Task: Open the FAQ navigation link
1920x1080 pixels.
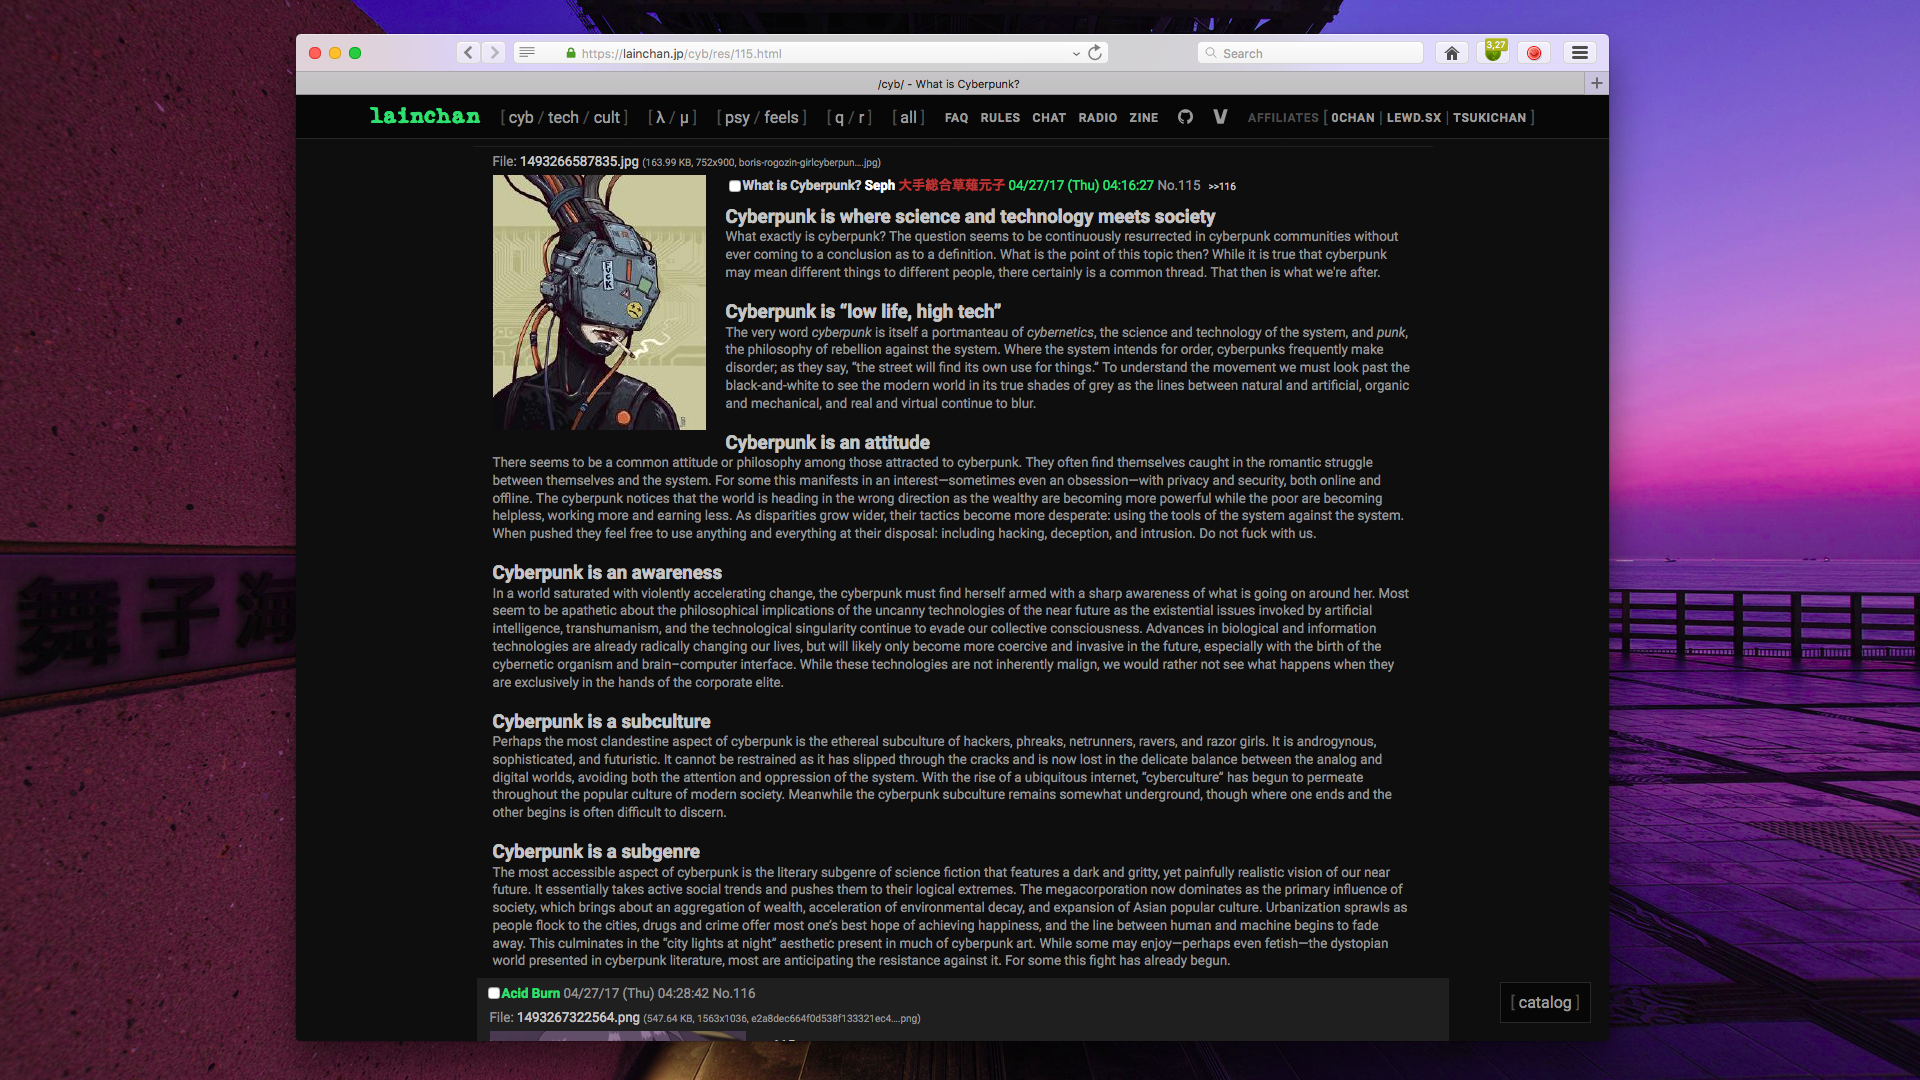Action: [x=956, y=118]
